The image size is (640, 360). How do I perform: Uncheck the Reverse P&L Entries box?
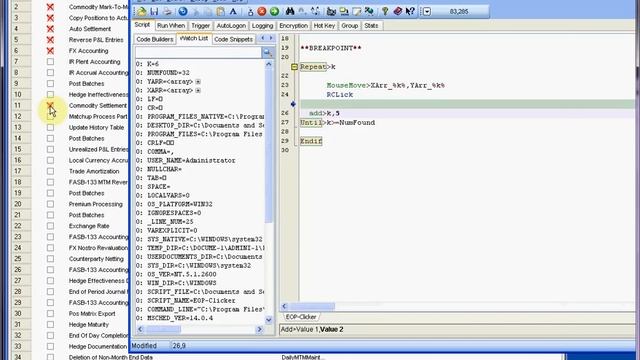(x=50, y=40)
